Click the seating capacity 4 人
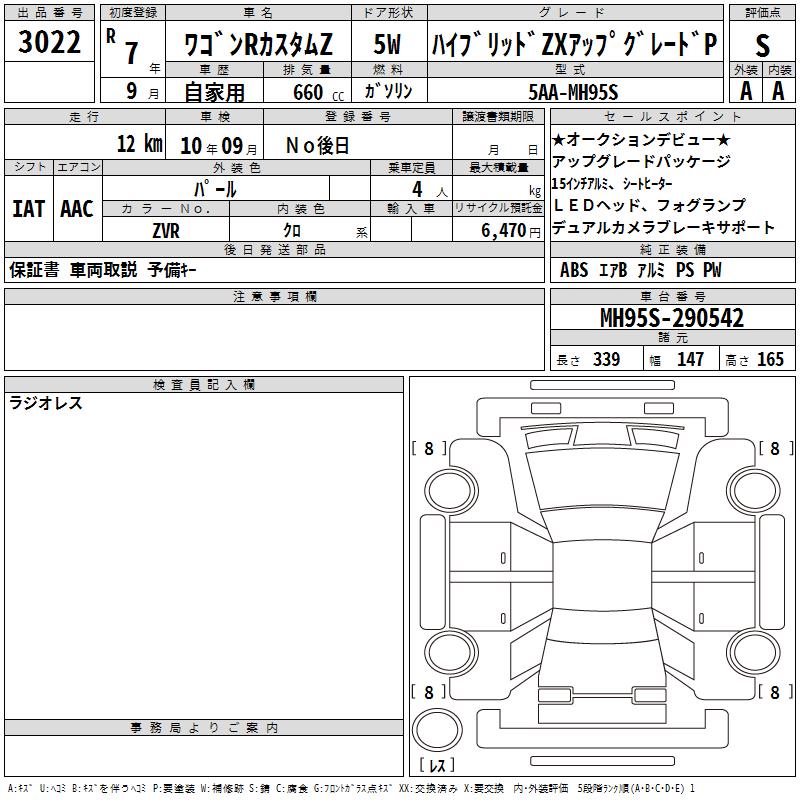The height and width of the screenshot is (800, 800). coord(430,190)
